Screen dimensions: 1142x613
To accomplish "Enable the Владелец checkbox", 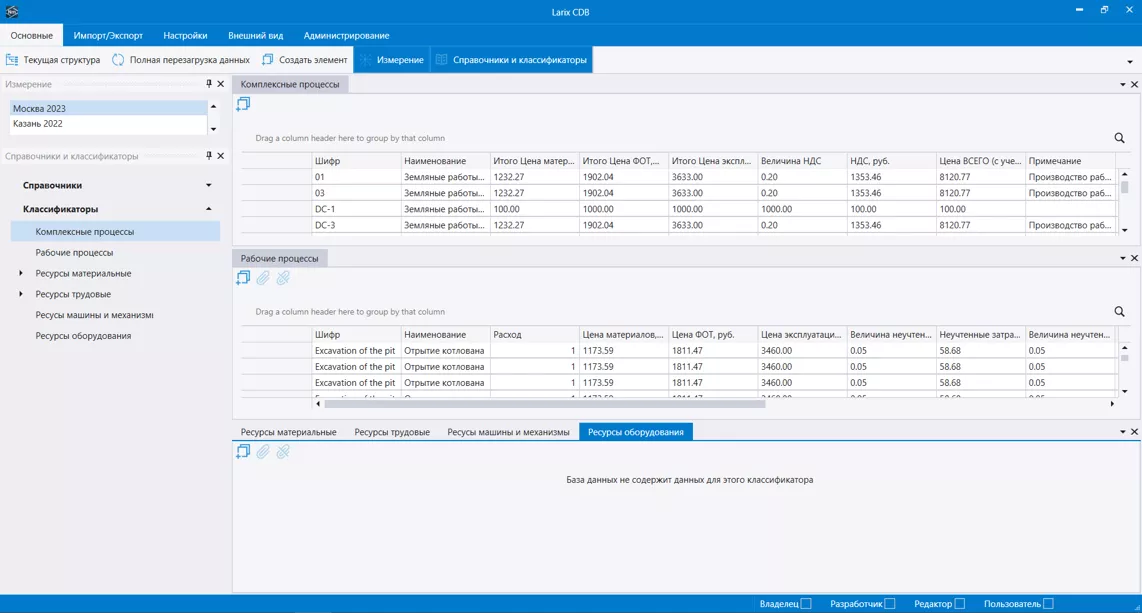I will click(806, 604).
